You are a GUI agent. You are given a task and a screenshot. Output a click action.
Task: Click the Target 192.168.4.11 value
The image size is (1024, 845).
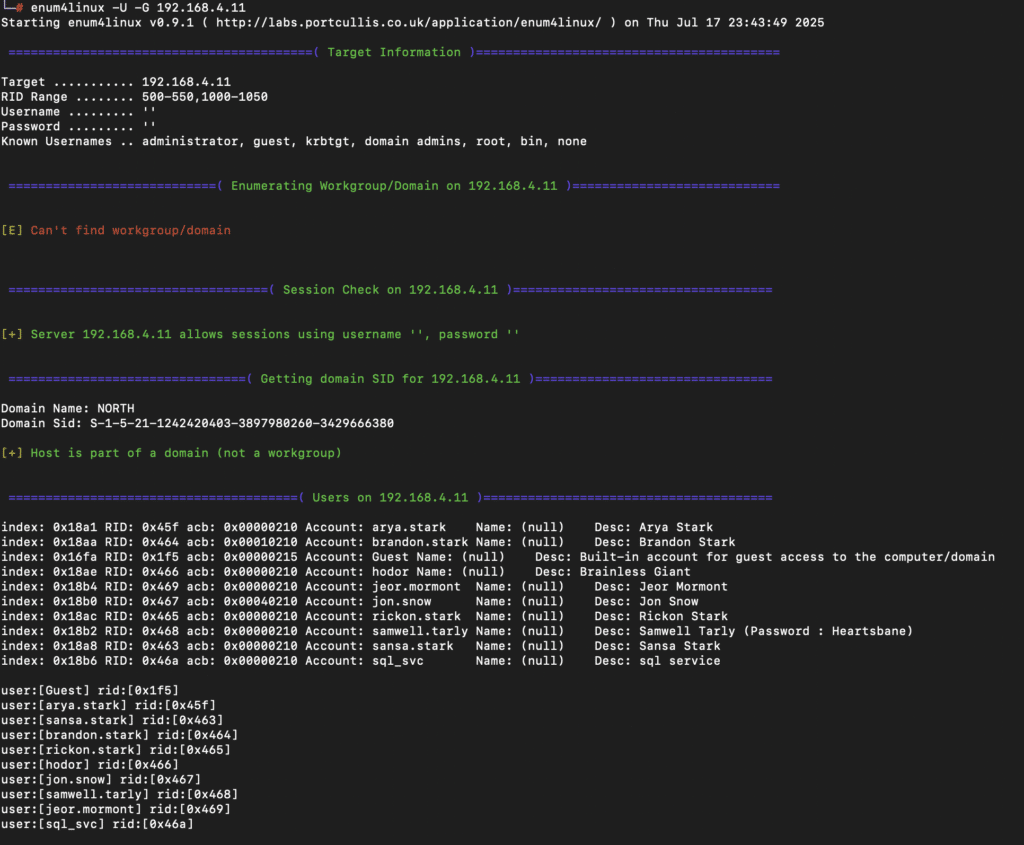point(186,82)
